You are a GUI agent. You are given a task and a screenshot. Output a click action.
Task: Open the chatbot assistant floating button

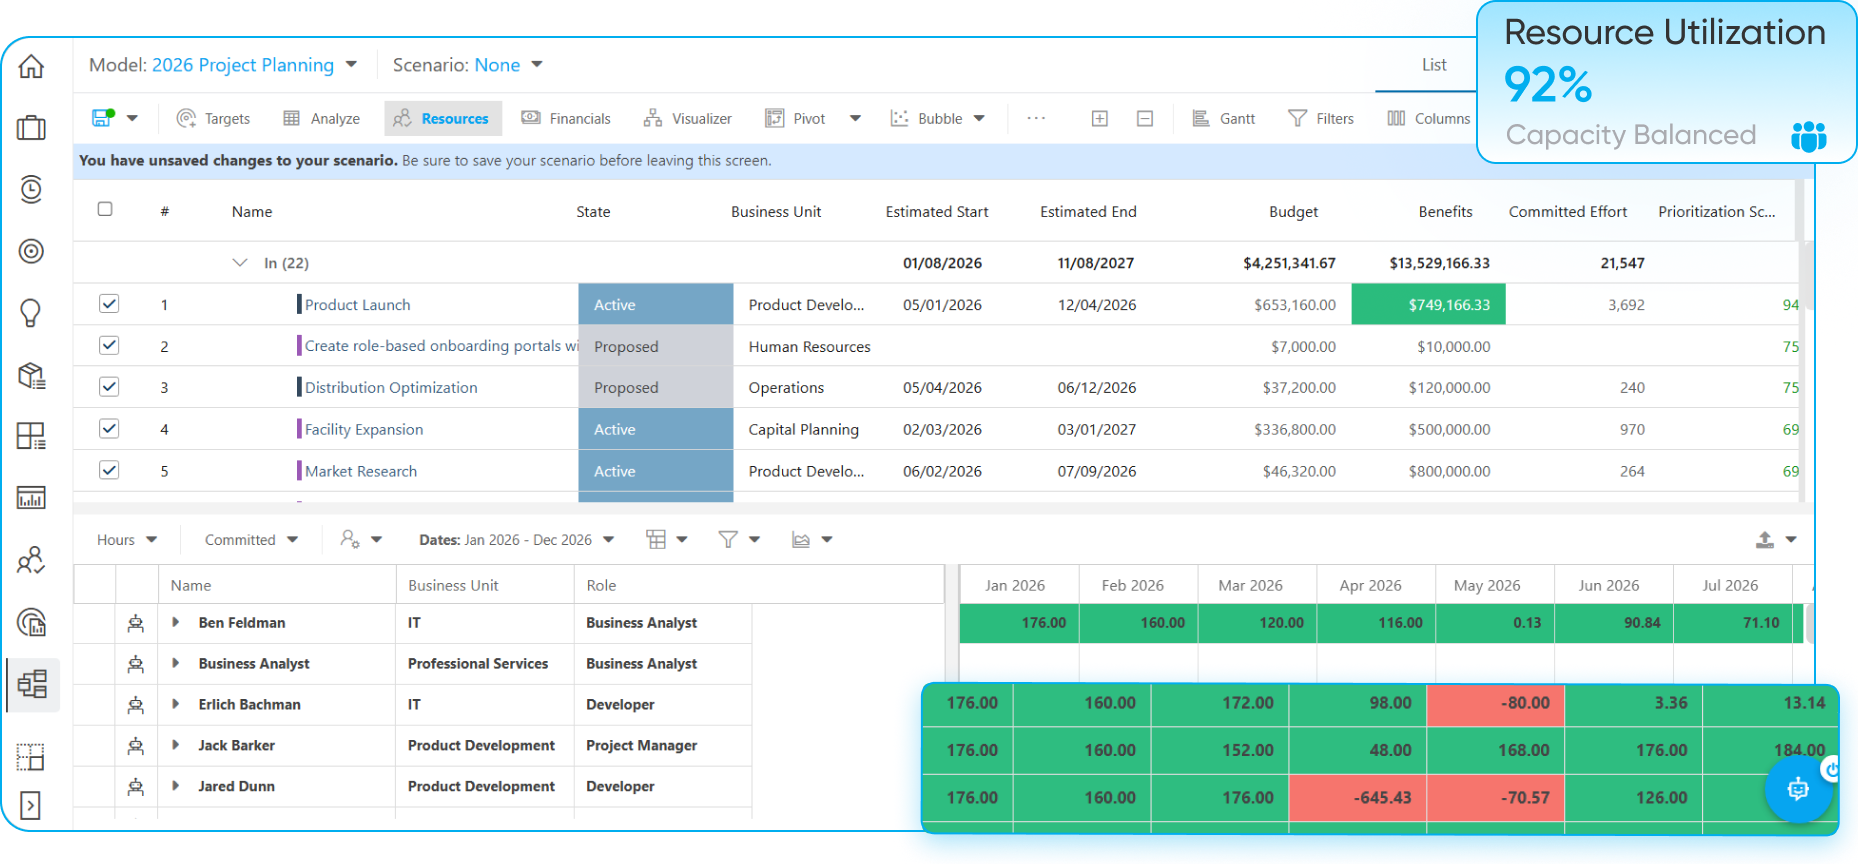[x=1798, y=789]
